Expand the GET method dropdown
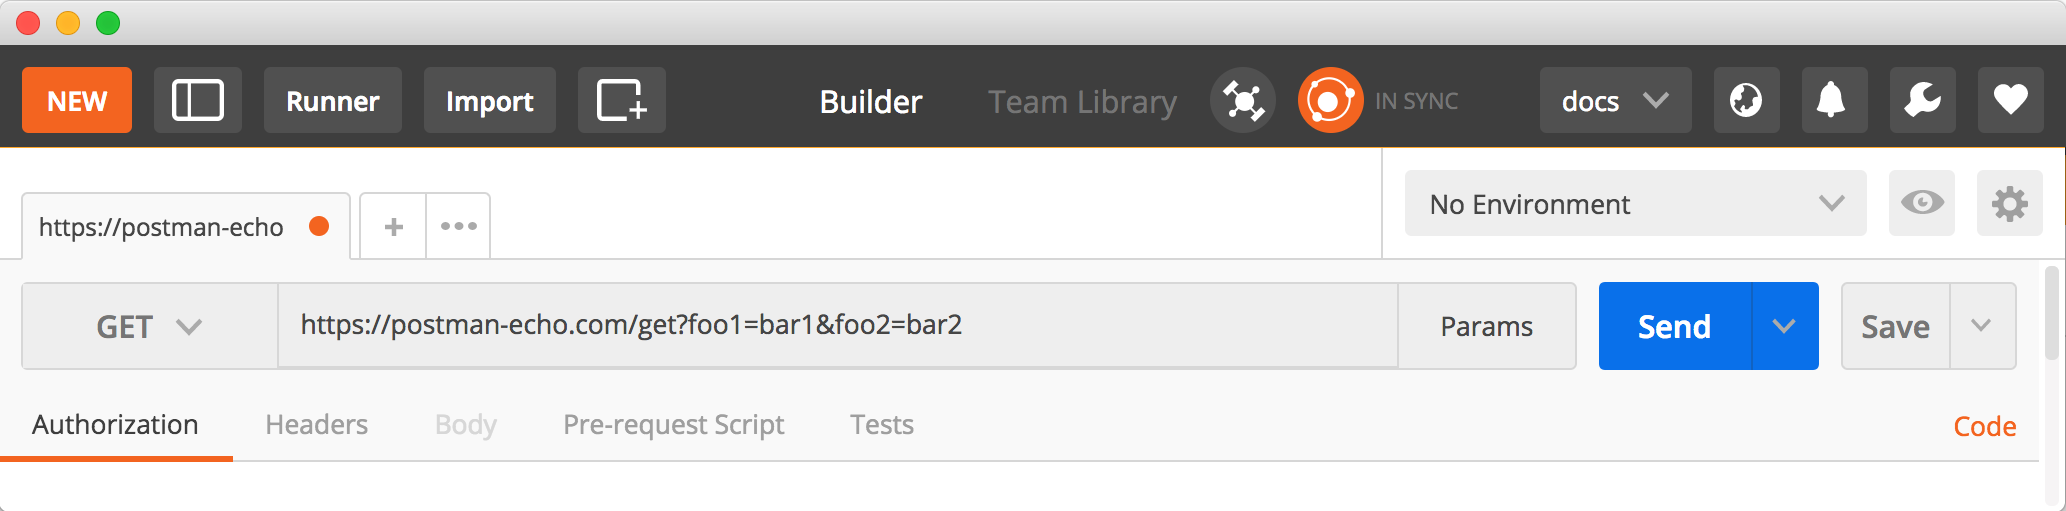Screen dimensions: 2066x511 pos(150,327)
